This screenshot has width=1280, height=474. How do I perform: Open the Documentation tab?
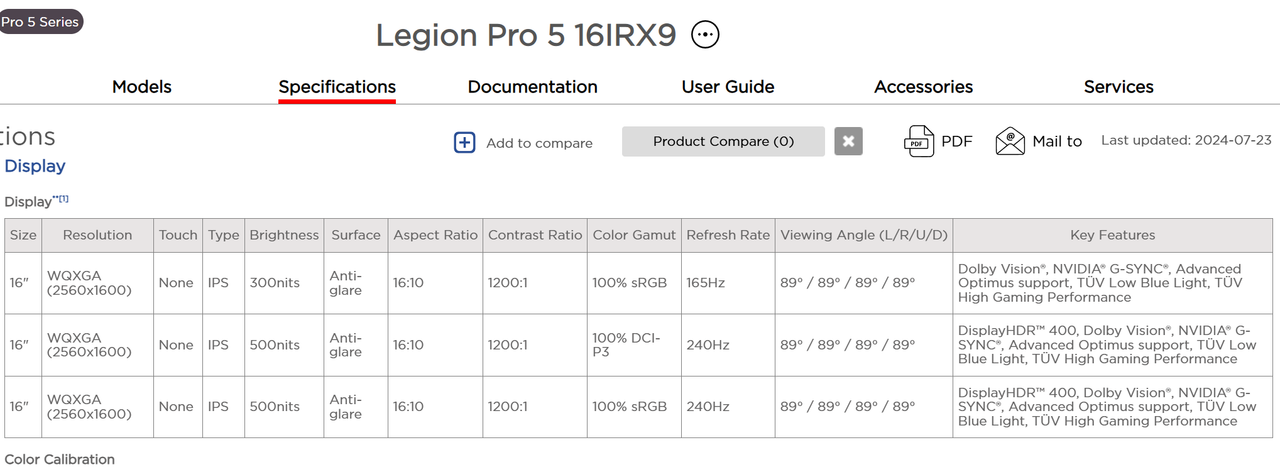click(533, 87)
